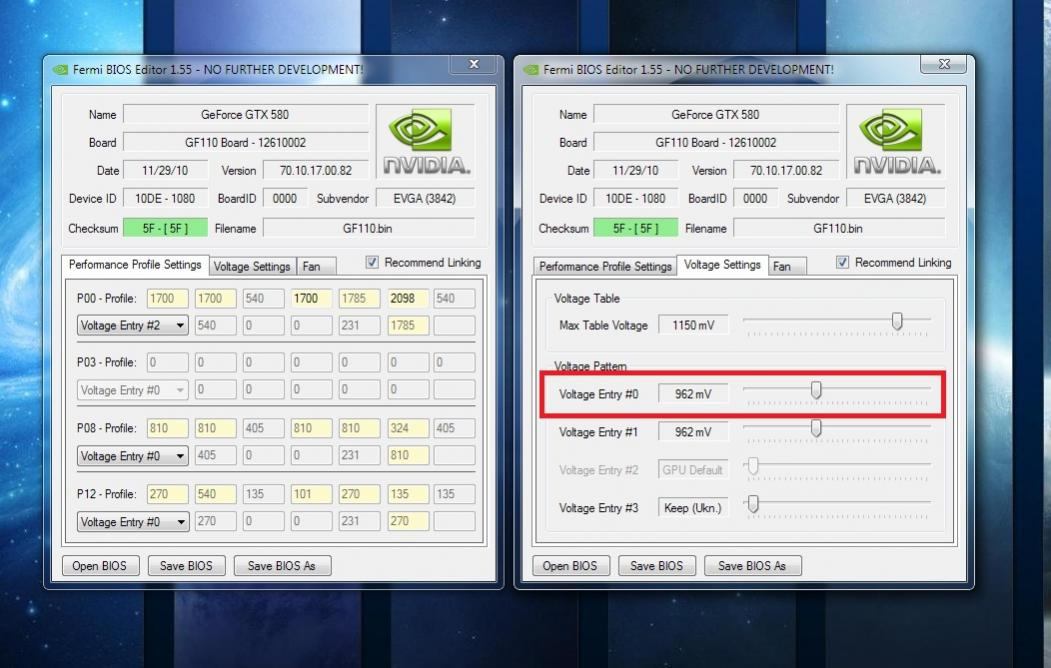Click the GPU Default field for Voltage Entry #2
Screen dimensions: 1051x668
pyautogui.click(x=693, y=470)
